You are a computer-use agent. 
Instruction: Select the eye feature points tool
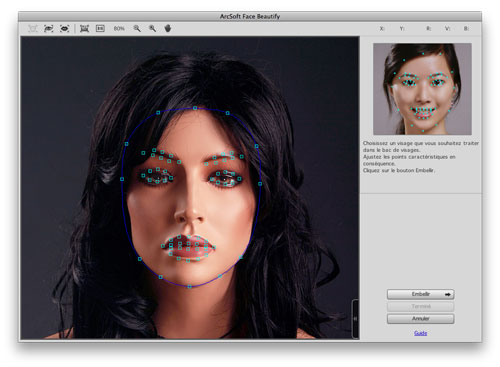click(x=49, y=29)
